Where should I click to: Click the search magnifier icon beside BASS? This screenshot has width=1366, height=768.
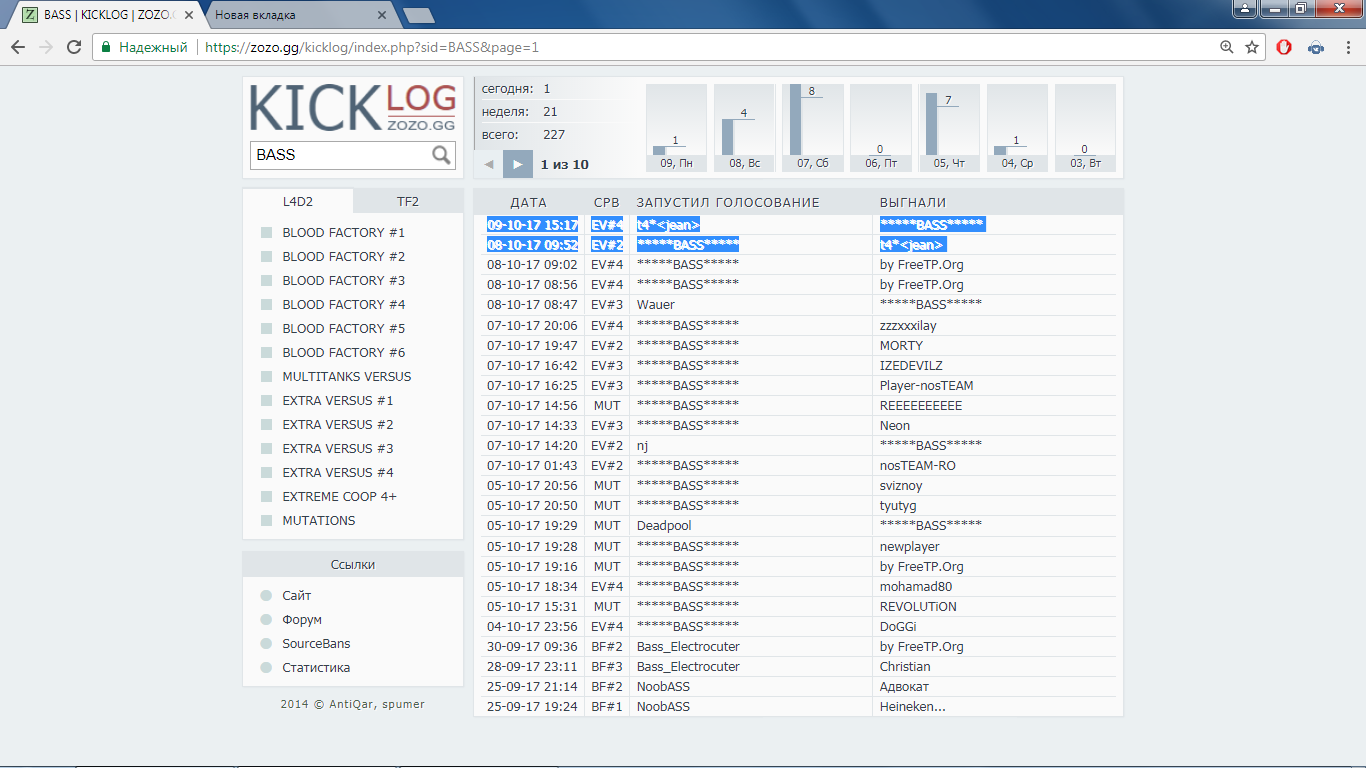point(441,155)
